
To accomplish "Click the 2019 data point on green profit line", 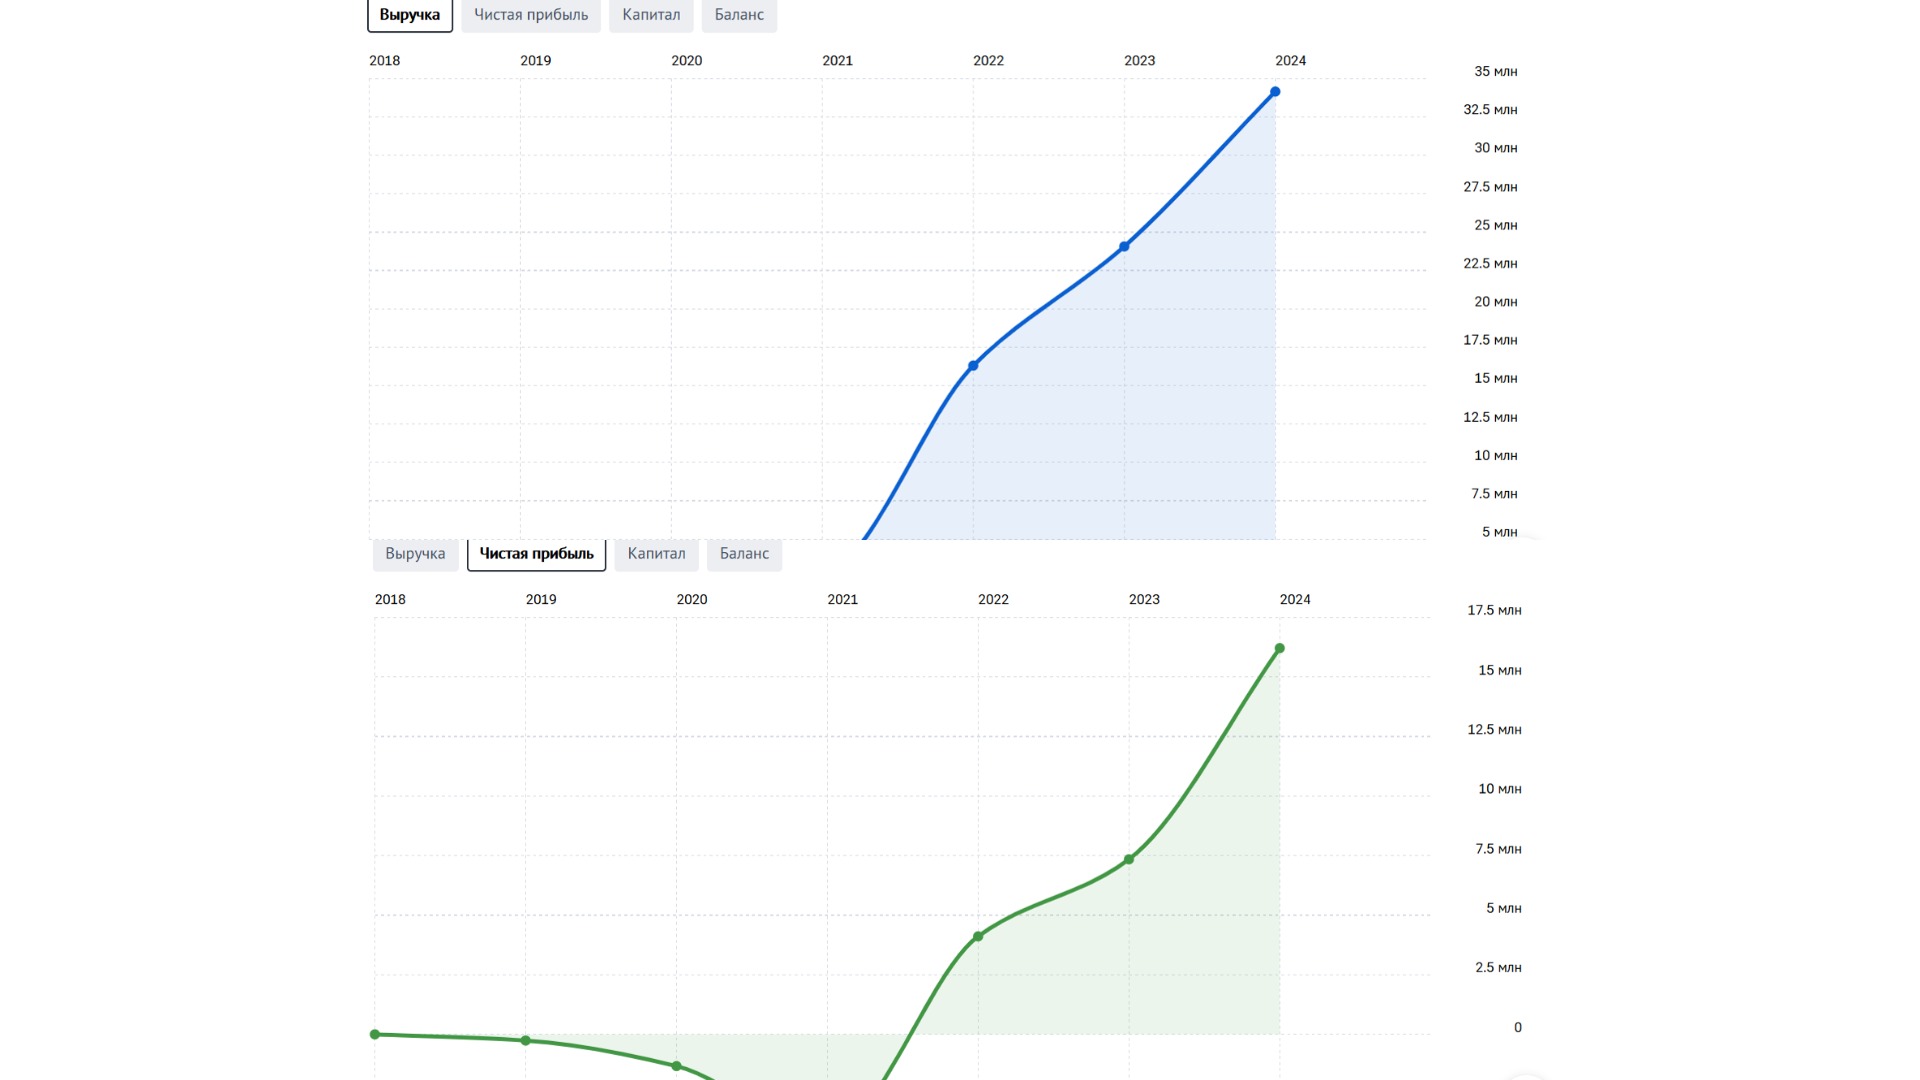I will click(526, 1041).
